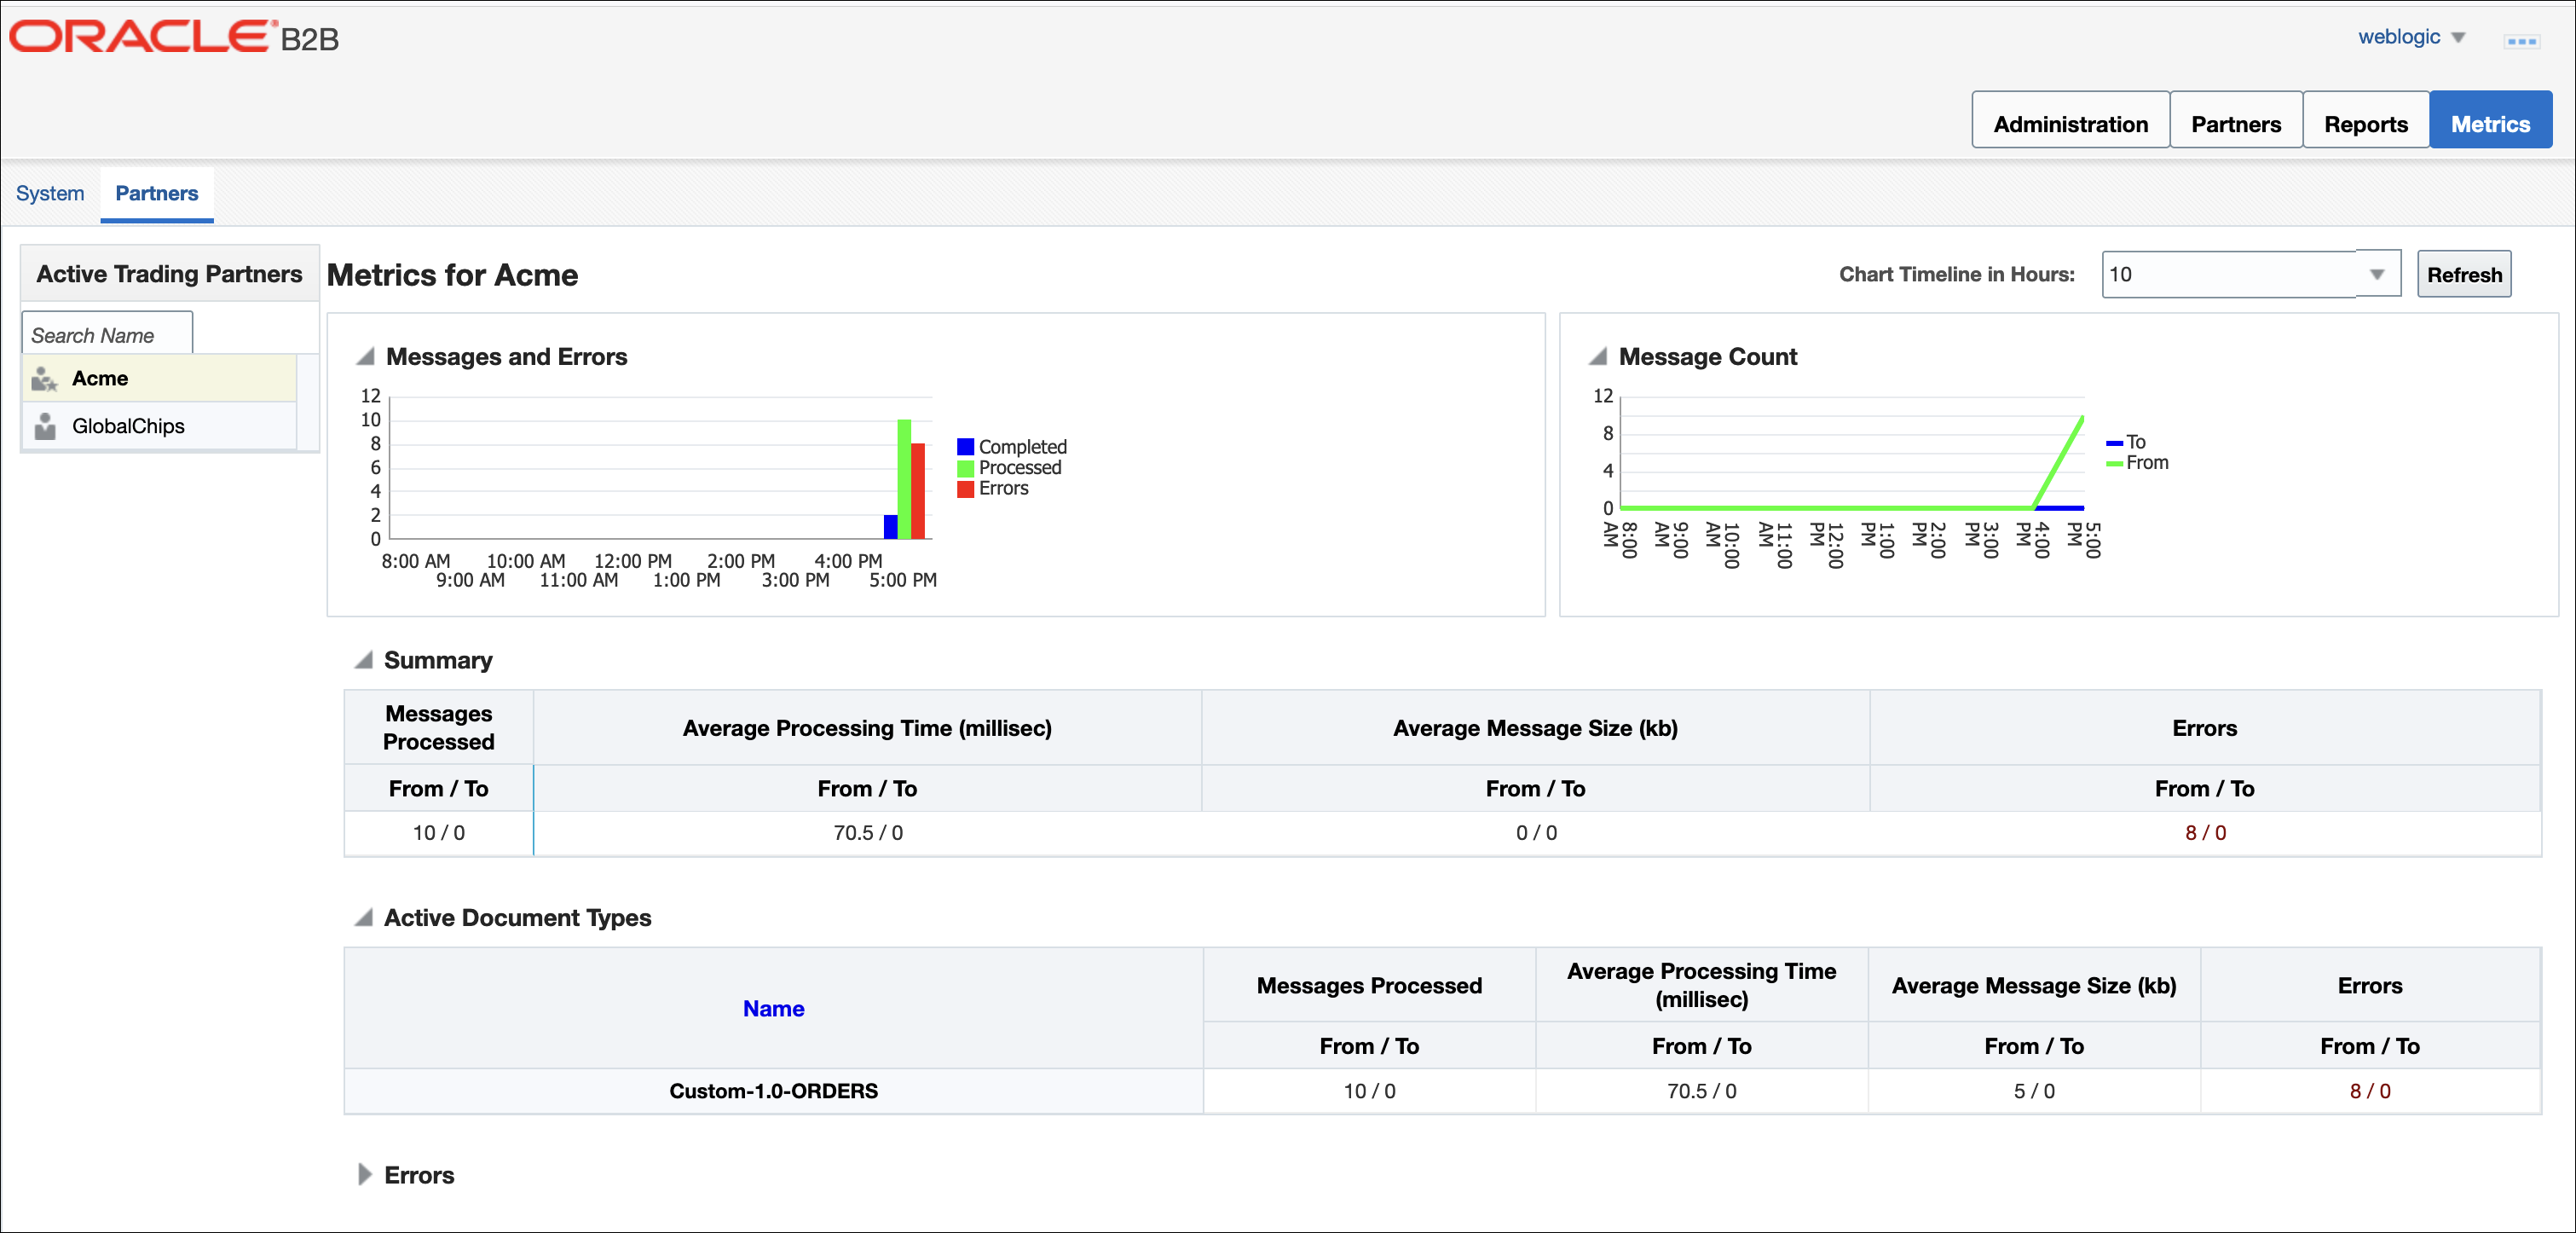Click Summary messages processed 10 / 0

[439, 832]
